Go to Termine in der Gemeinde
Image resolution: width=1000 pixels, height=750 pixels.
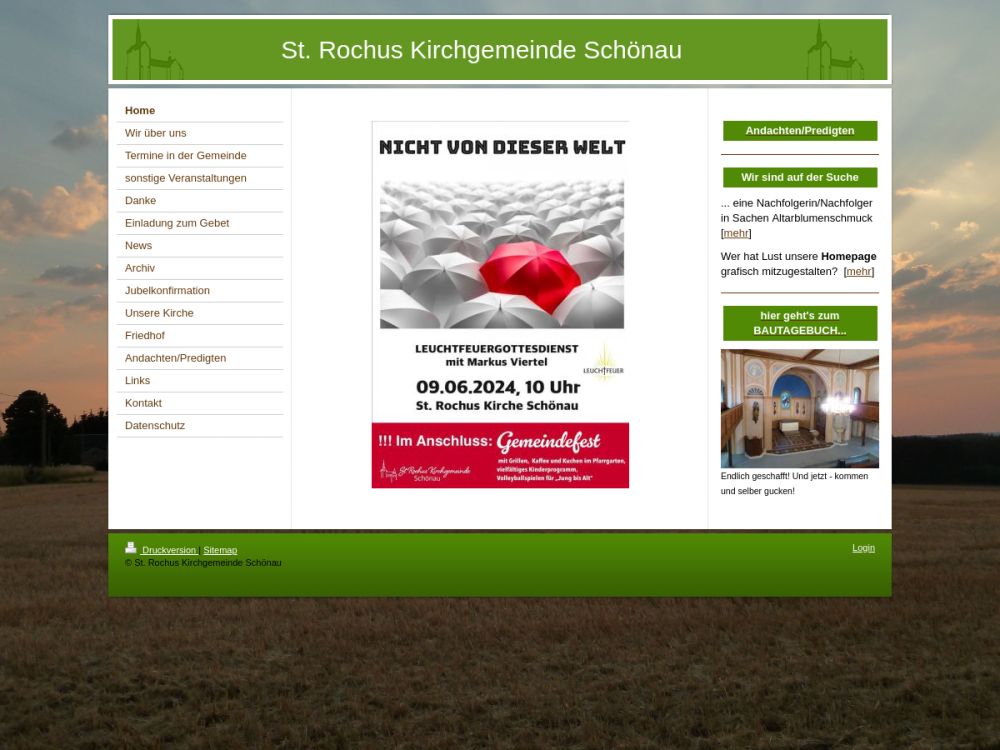(185, 156)
